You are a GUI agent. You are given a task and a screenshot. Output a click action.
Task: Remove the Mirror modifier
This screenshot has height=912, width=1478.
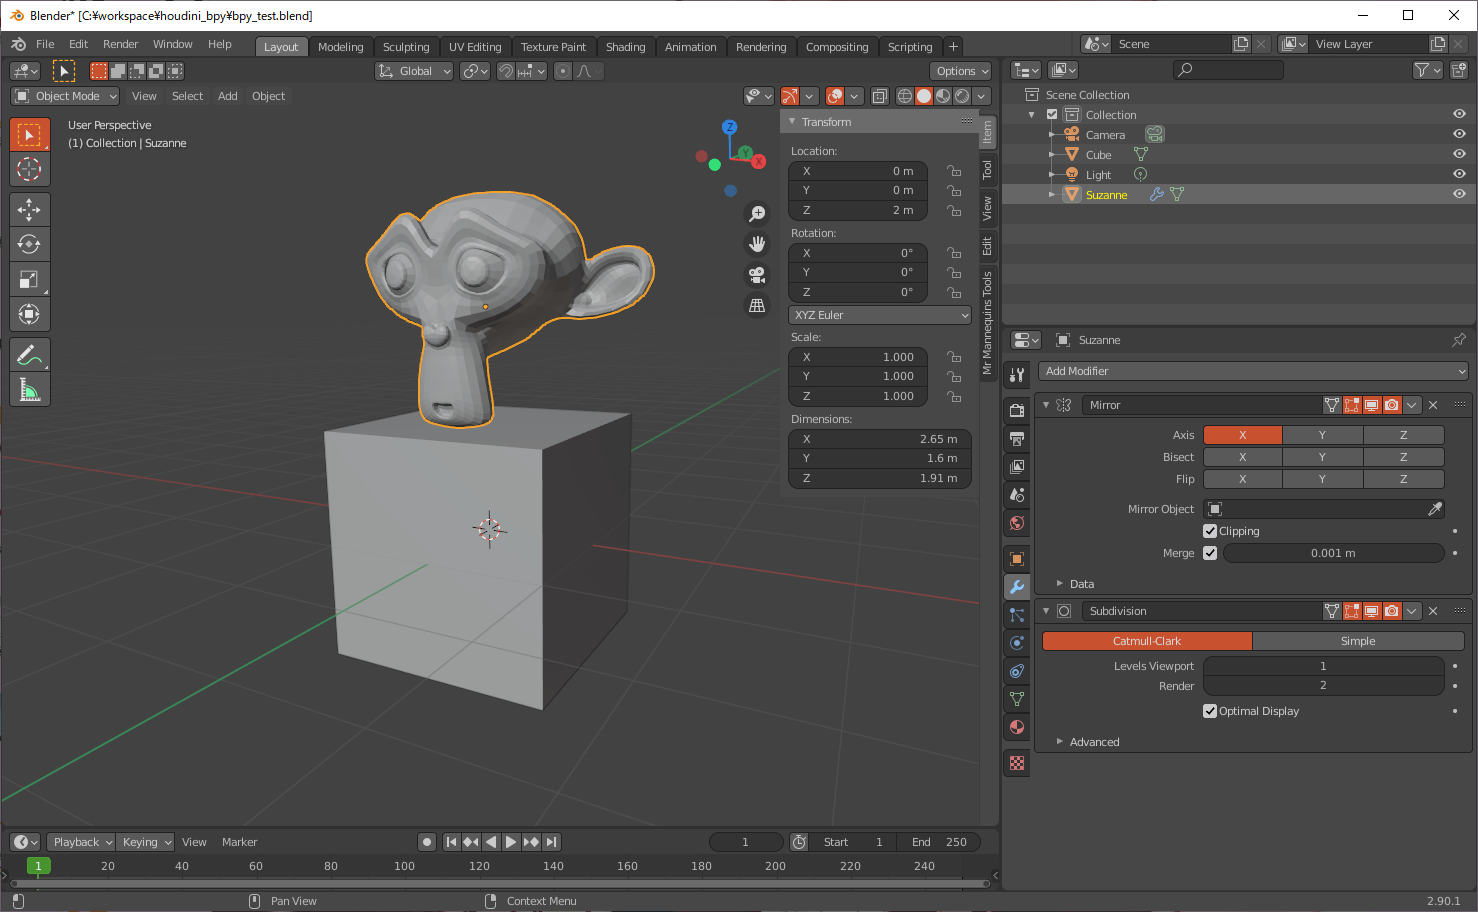coord(1433,405)
